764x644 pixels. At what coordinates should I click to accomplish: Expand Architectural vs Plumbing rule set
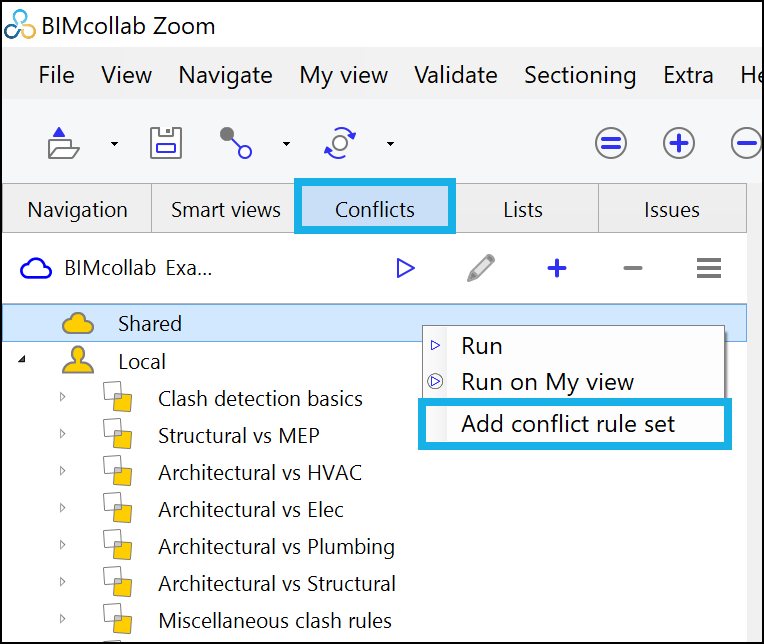(62, 545)
